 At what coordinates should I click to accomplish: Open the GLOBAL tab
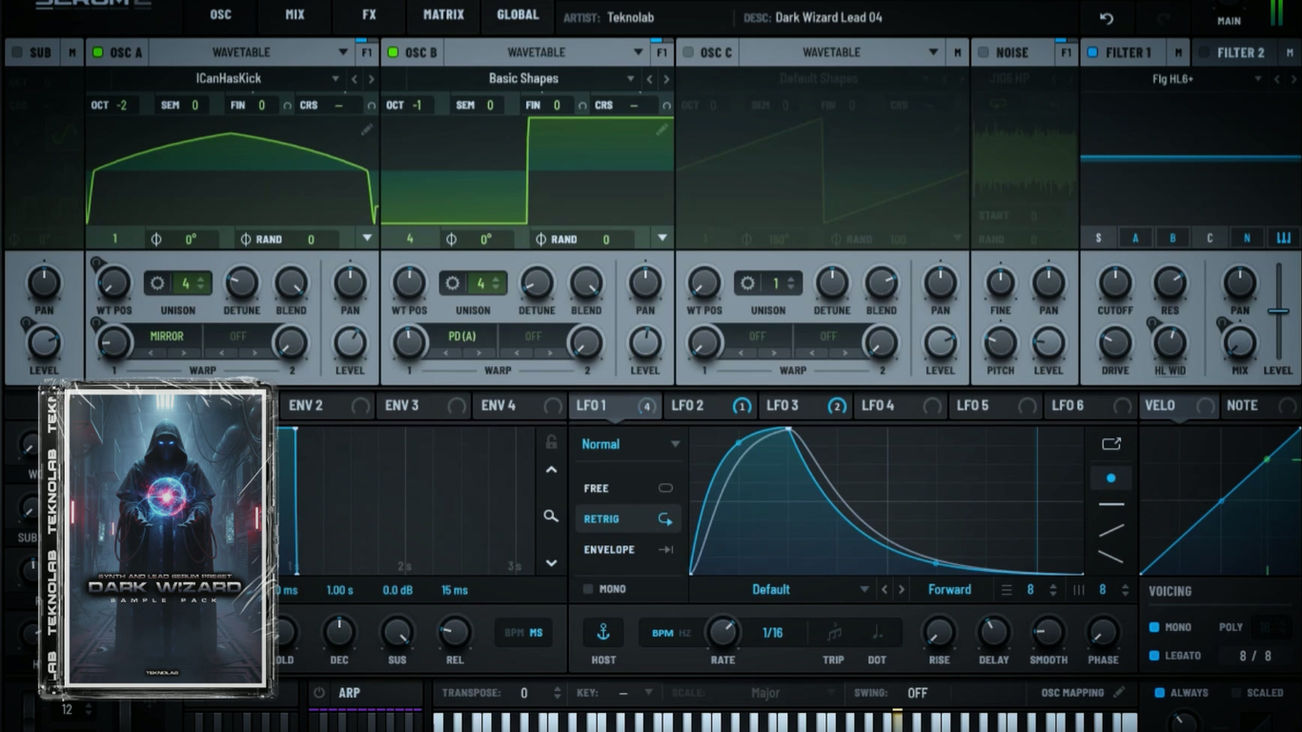(517, 15)
